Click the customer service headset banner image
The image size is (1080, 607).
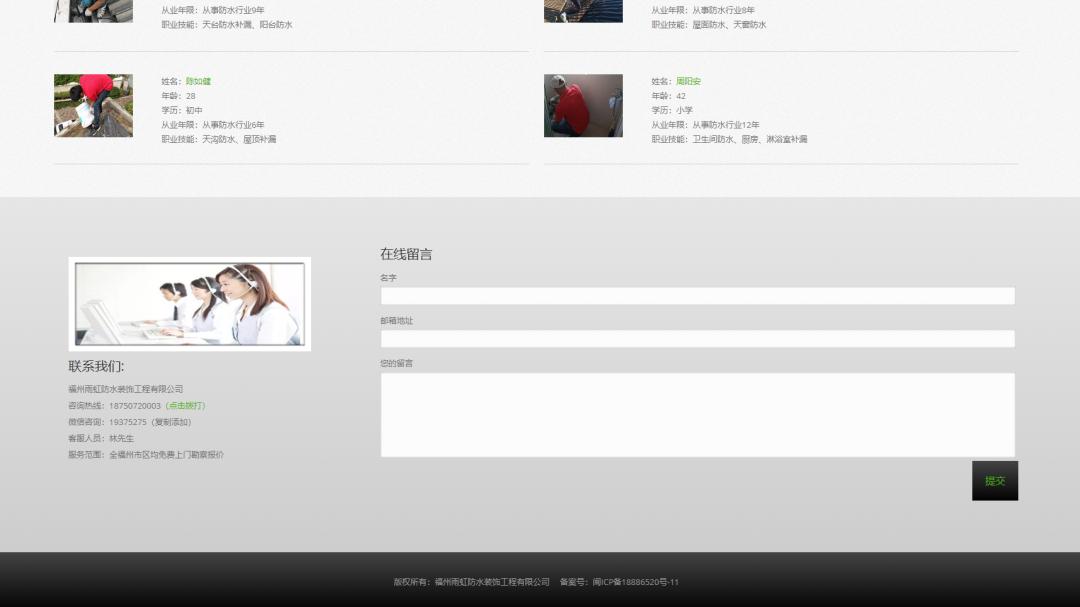[x=189, y=304]
